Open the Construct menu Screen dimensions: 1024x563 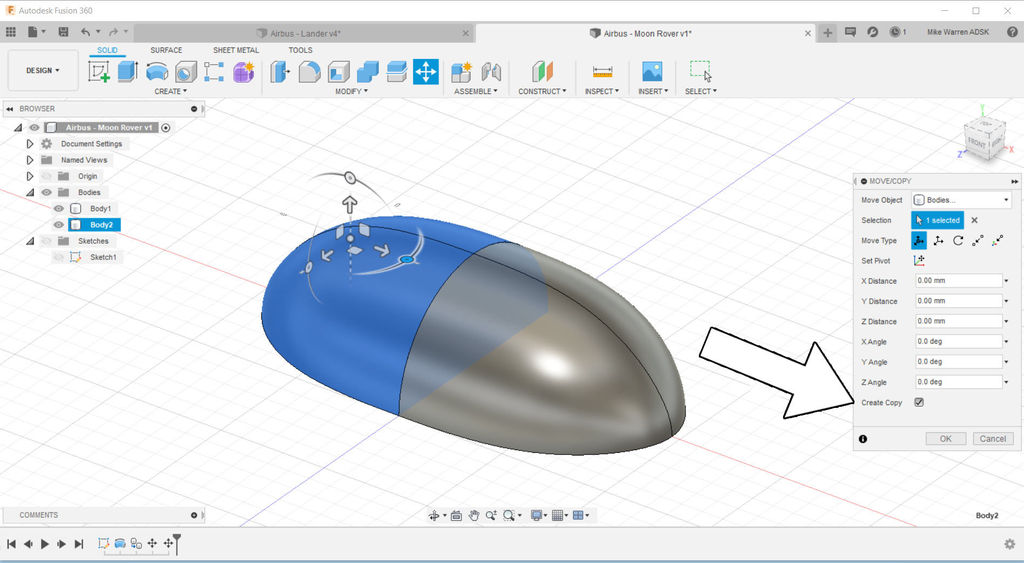[542, 91]
